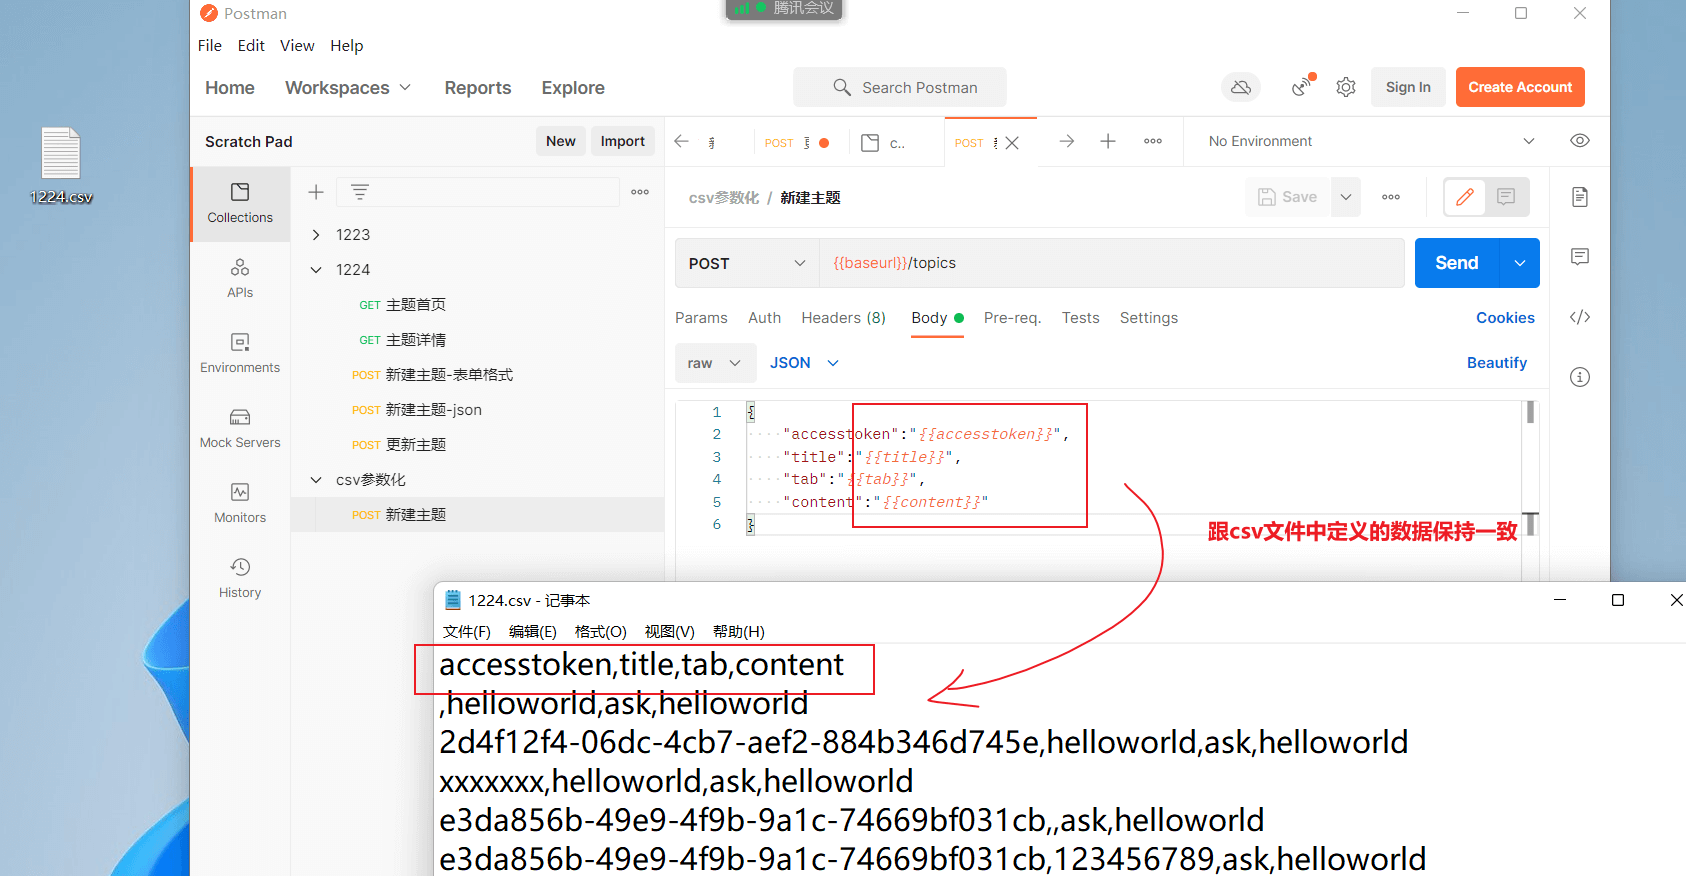Click the New button in Scratch Pad
1686x876 pixels.
point(560,141)
